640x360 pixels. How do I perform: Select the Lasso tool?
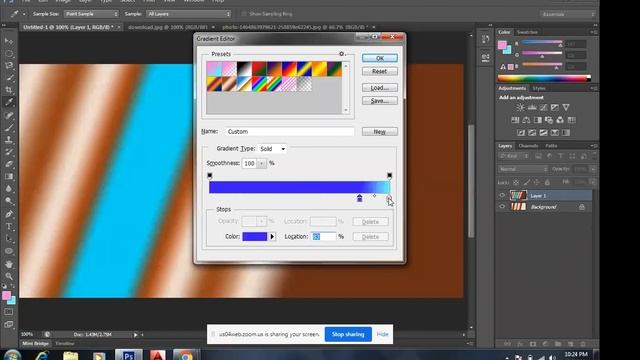[x=9, y=65]
